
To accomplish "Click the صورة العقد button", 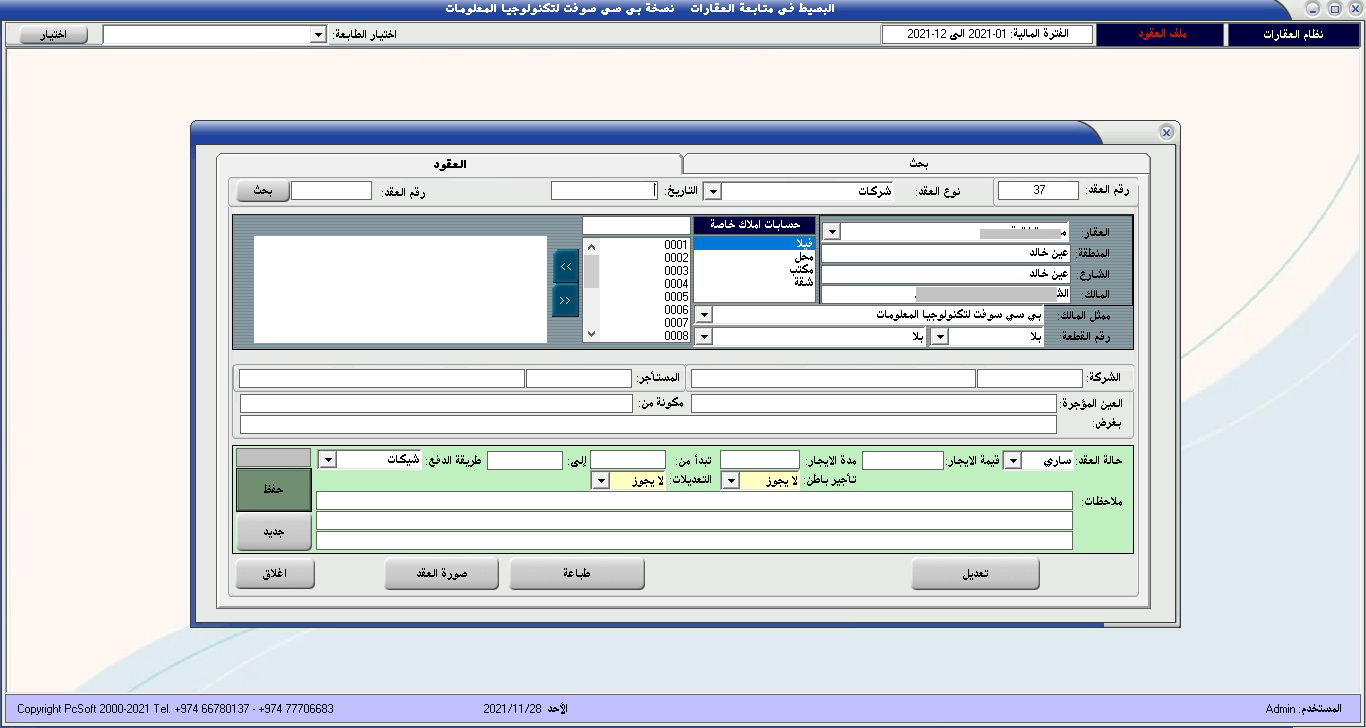I will coord(442,574).
